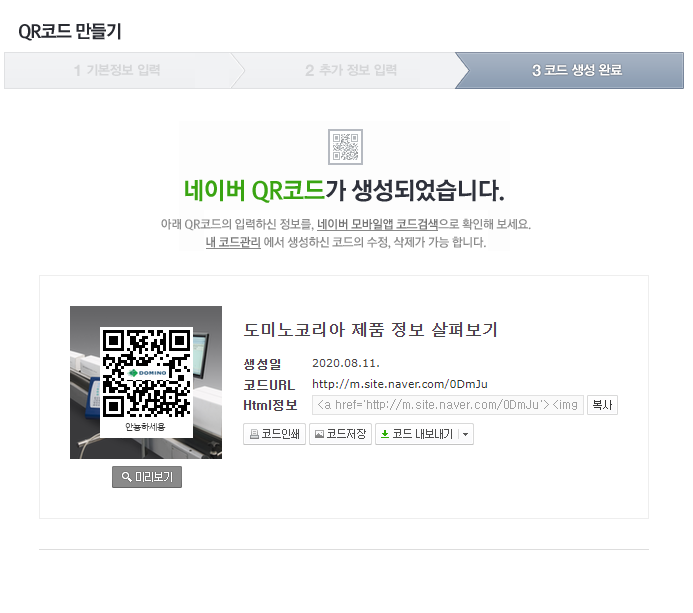
Task: Click the title 도미노코리아 제품 정보 살펴보기
Action: tap(370, 330)
